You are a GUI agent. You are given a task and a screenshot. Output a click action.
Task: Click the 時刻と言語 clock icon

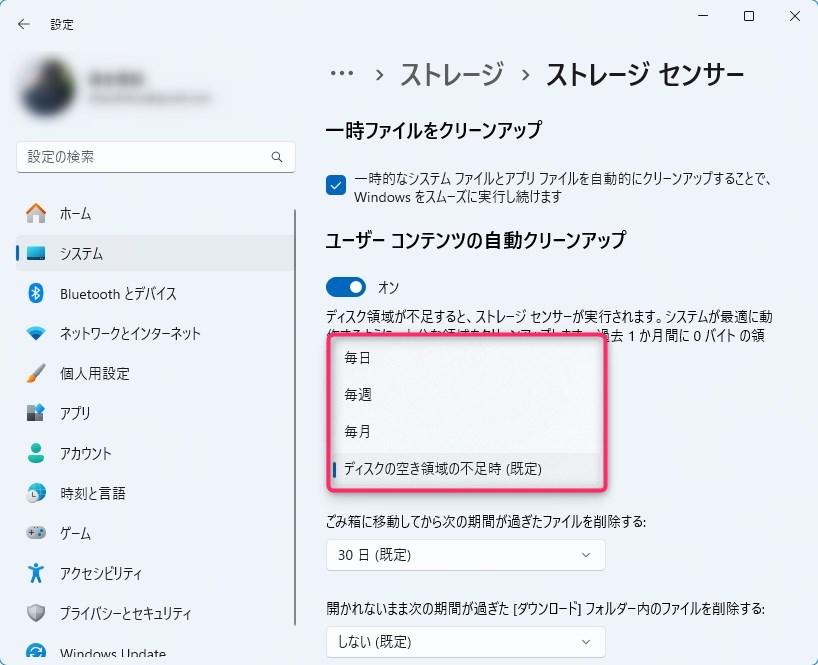(36, 493)
